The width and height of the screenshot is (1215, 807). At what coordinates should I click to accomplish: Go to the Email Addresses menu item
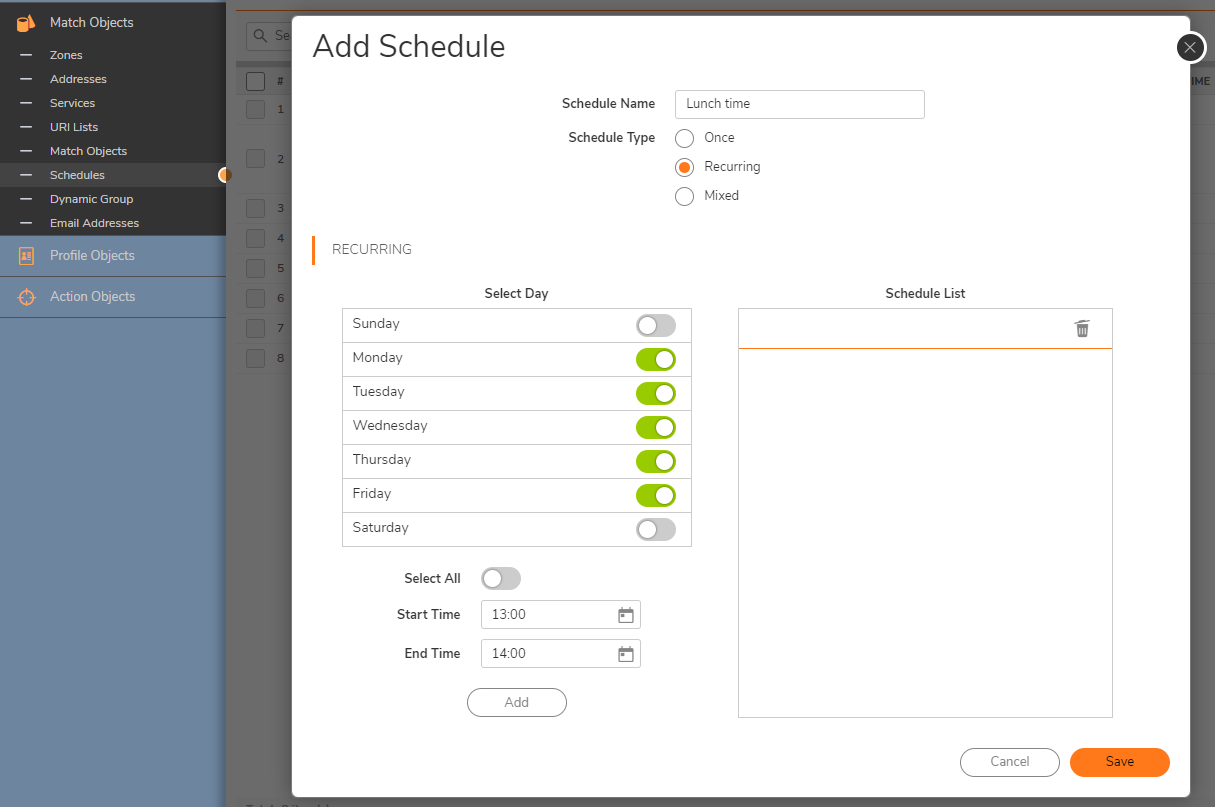coord(94,223)
